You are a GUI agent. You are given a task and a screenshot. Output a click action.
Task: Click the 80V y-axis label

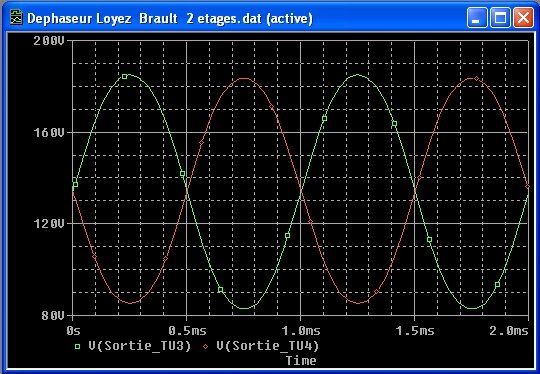[53, 315]
